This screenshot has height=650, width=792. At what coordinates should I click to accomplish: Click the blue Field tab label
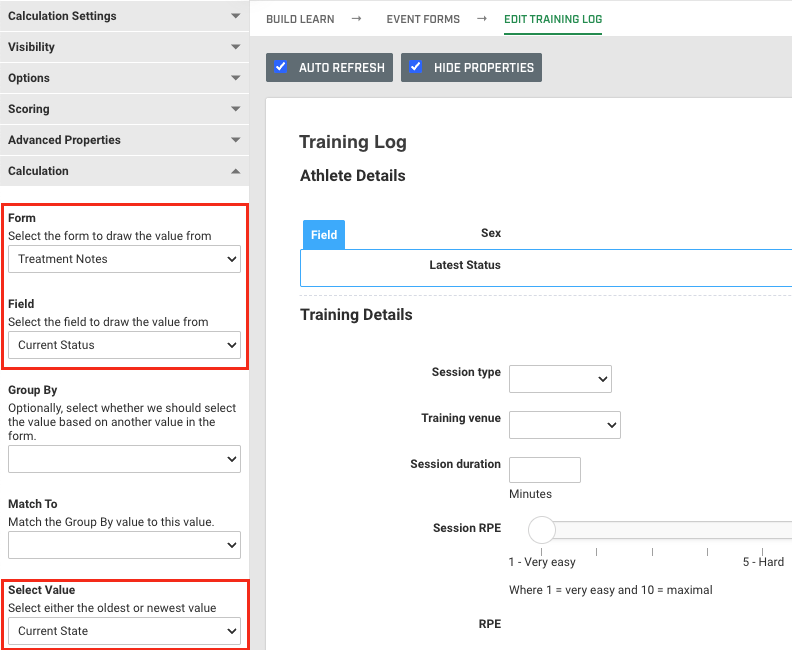pos(324,235)
